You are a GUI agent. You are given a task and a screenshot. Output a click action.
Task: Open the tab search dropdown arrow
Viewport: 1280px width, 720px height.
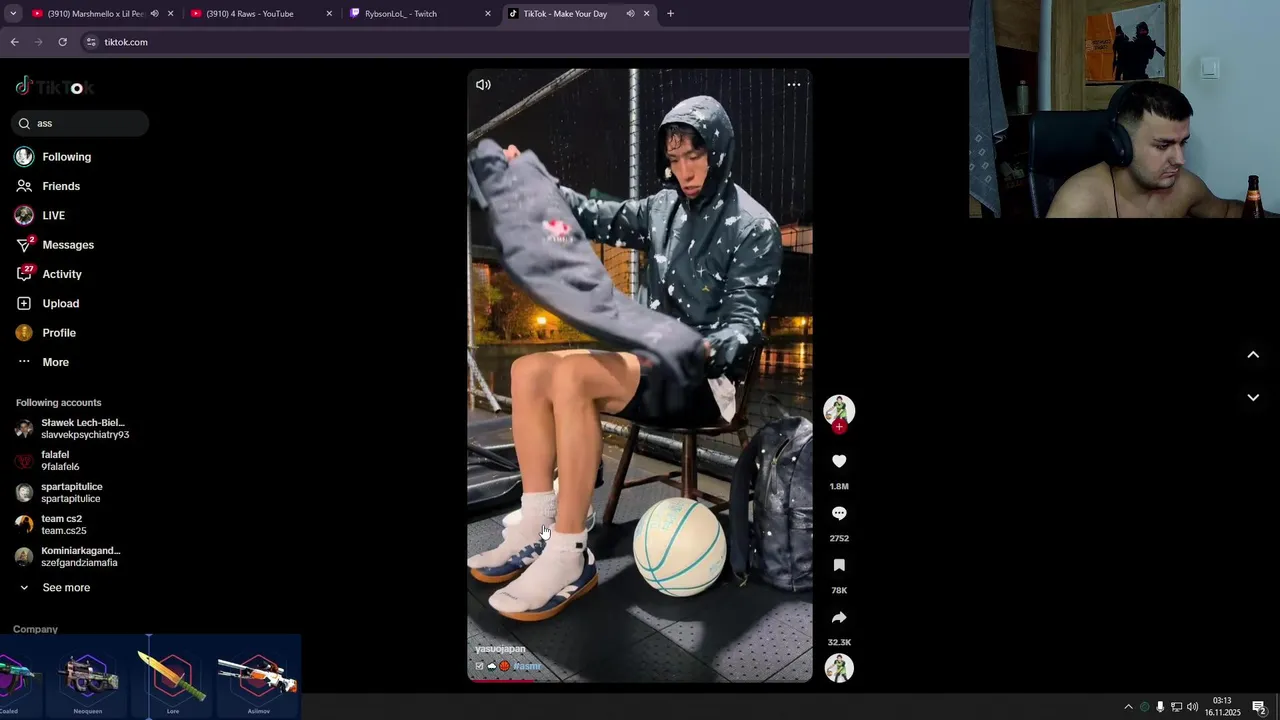click(x=12, y=14)
